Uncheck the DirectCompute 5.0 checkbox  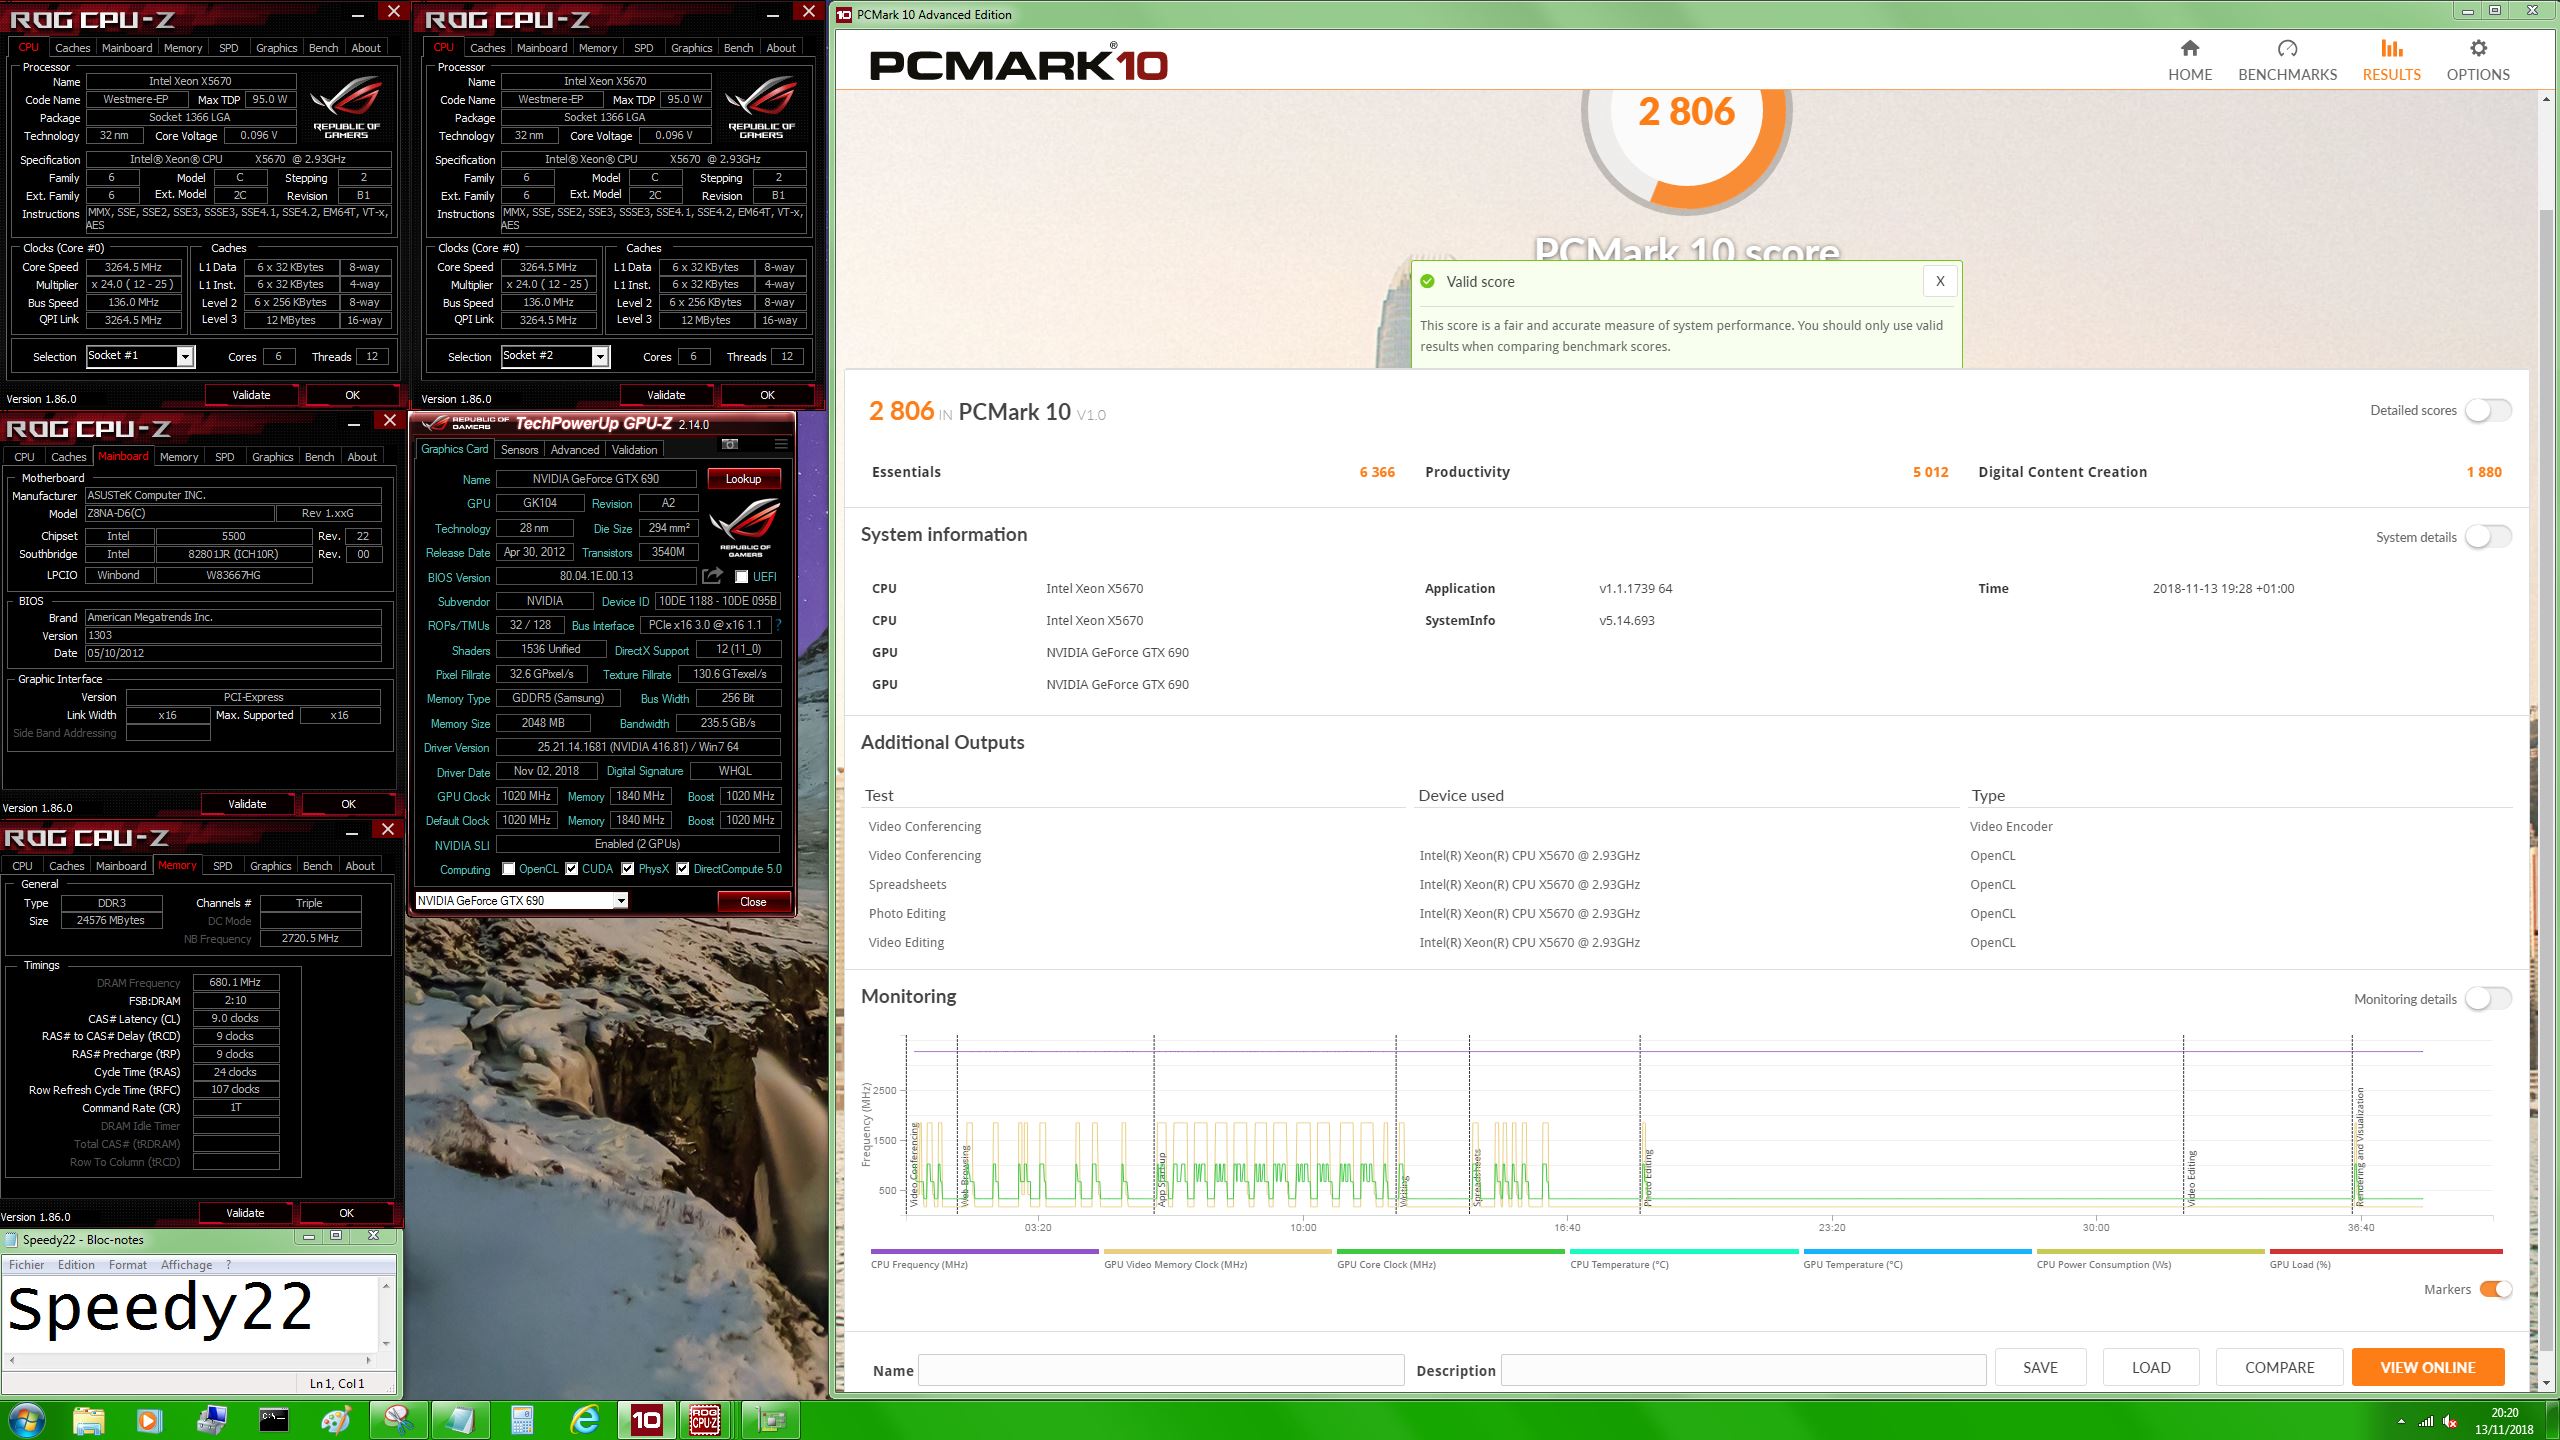(x=682, y=869)
